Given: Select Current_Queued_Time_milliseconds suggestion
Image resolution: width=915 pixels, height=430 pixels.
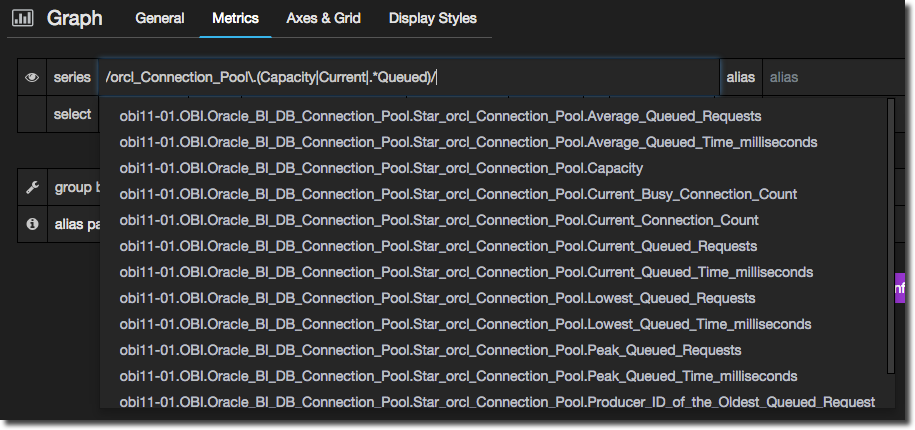Looking at the screenshot, I should pos(466,272).
